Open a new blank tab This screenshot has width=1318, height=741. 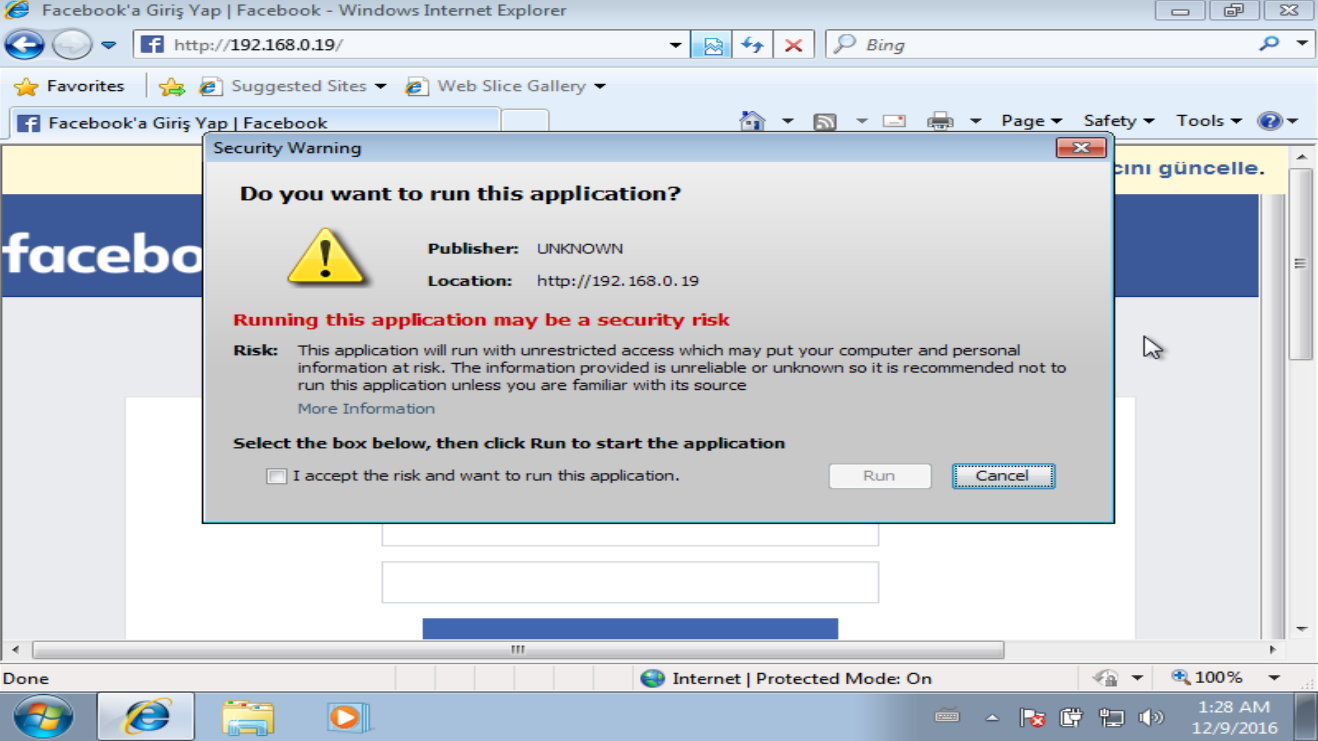click(524, 123)
